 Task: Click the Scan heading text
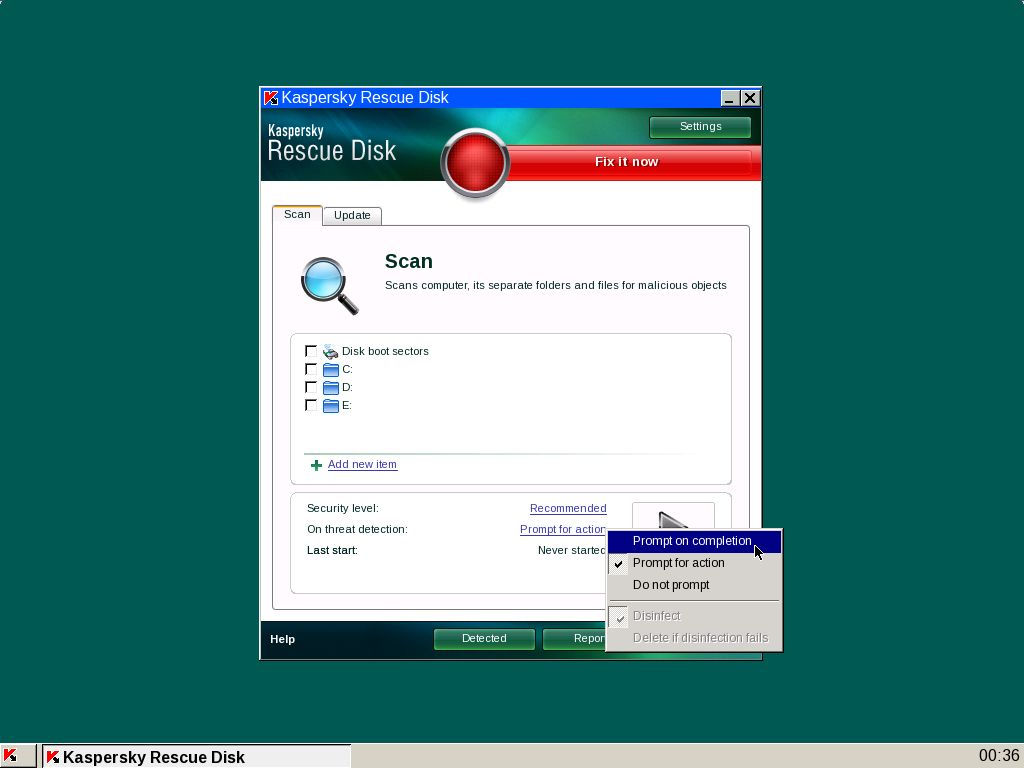click(x=409, y=261)
